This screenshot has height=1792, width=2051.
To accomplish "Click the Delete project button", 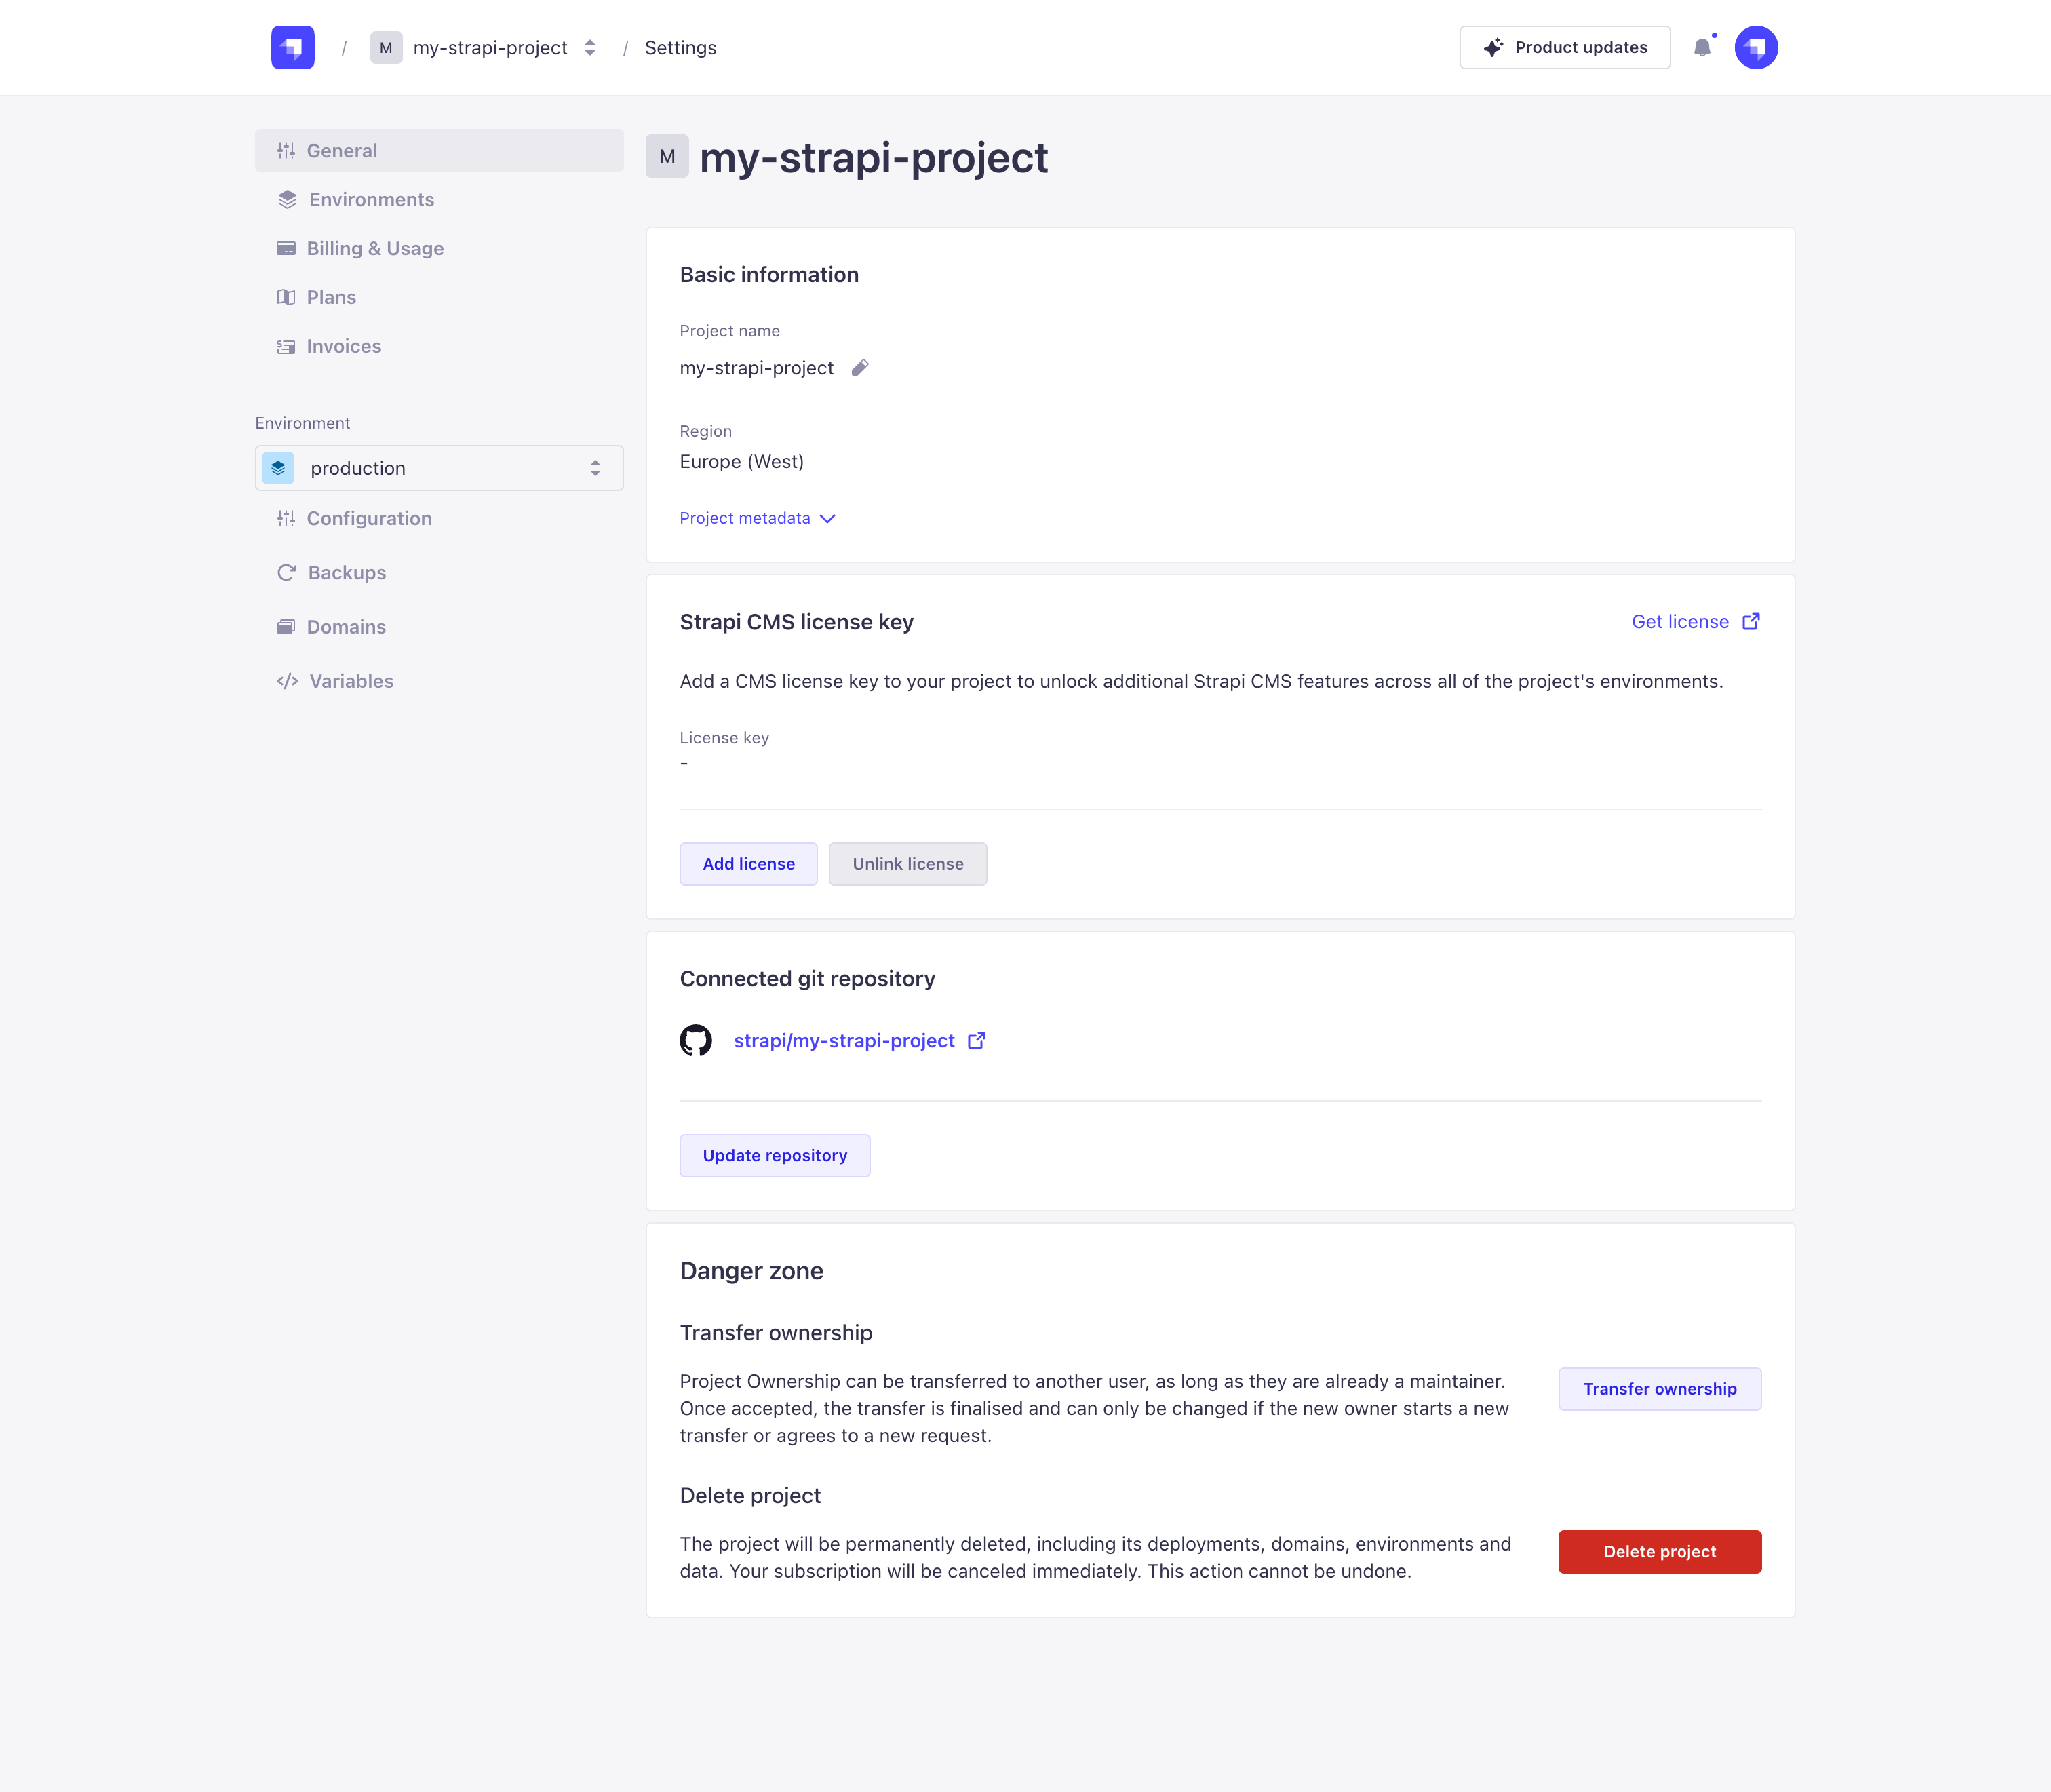I will (1659, 1551).
